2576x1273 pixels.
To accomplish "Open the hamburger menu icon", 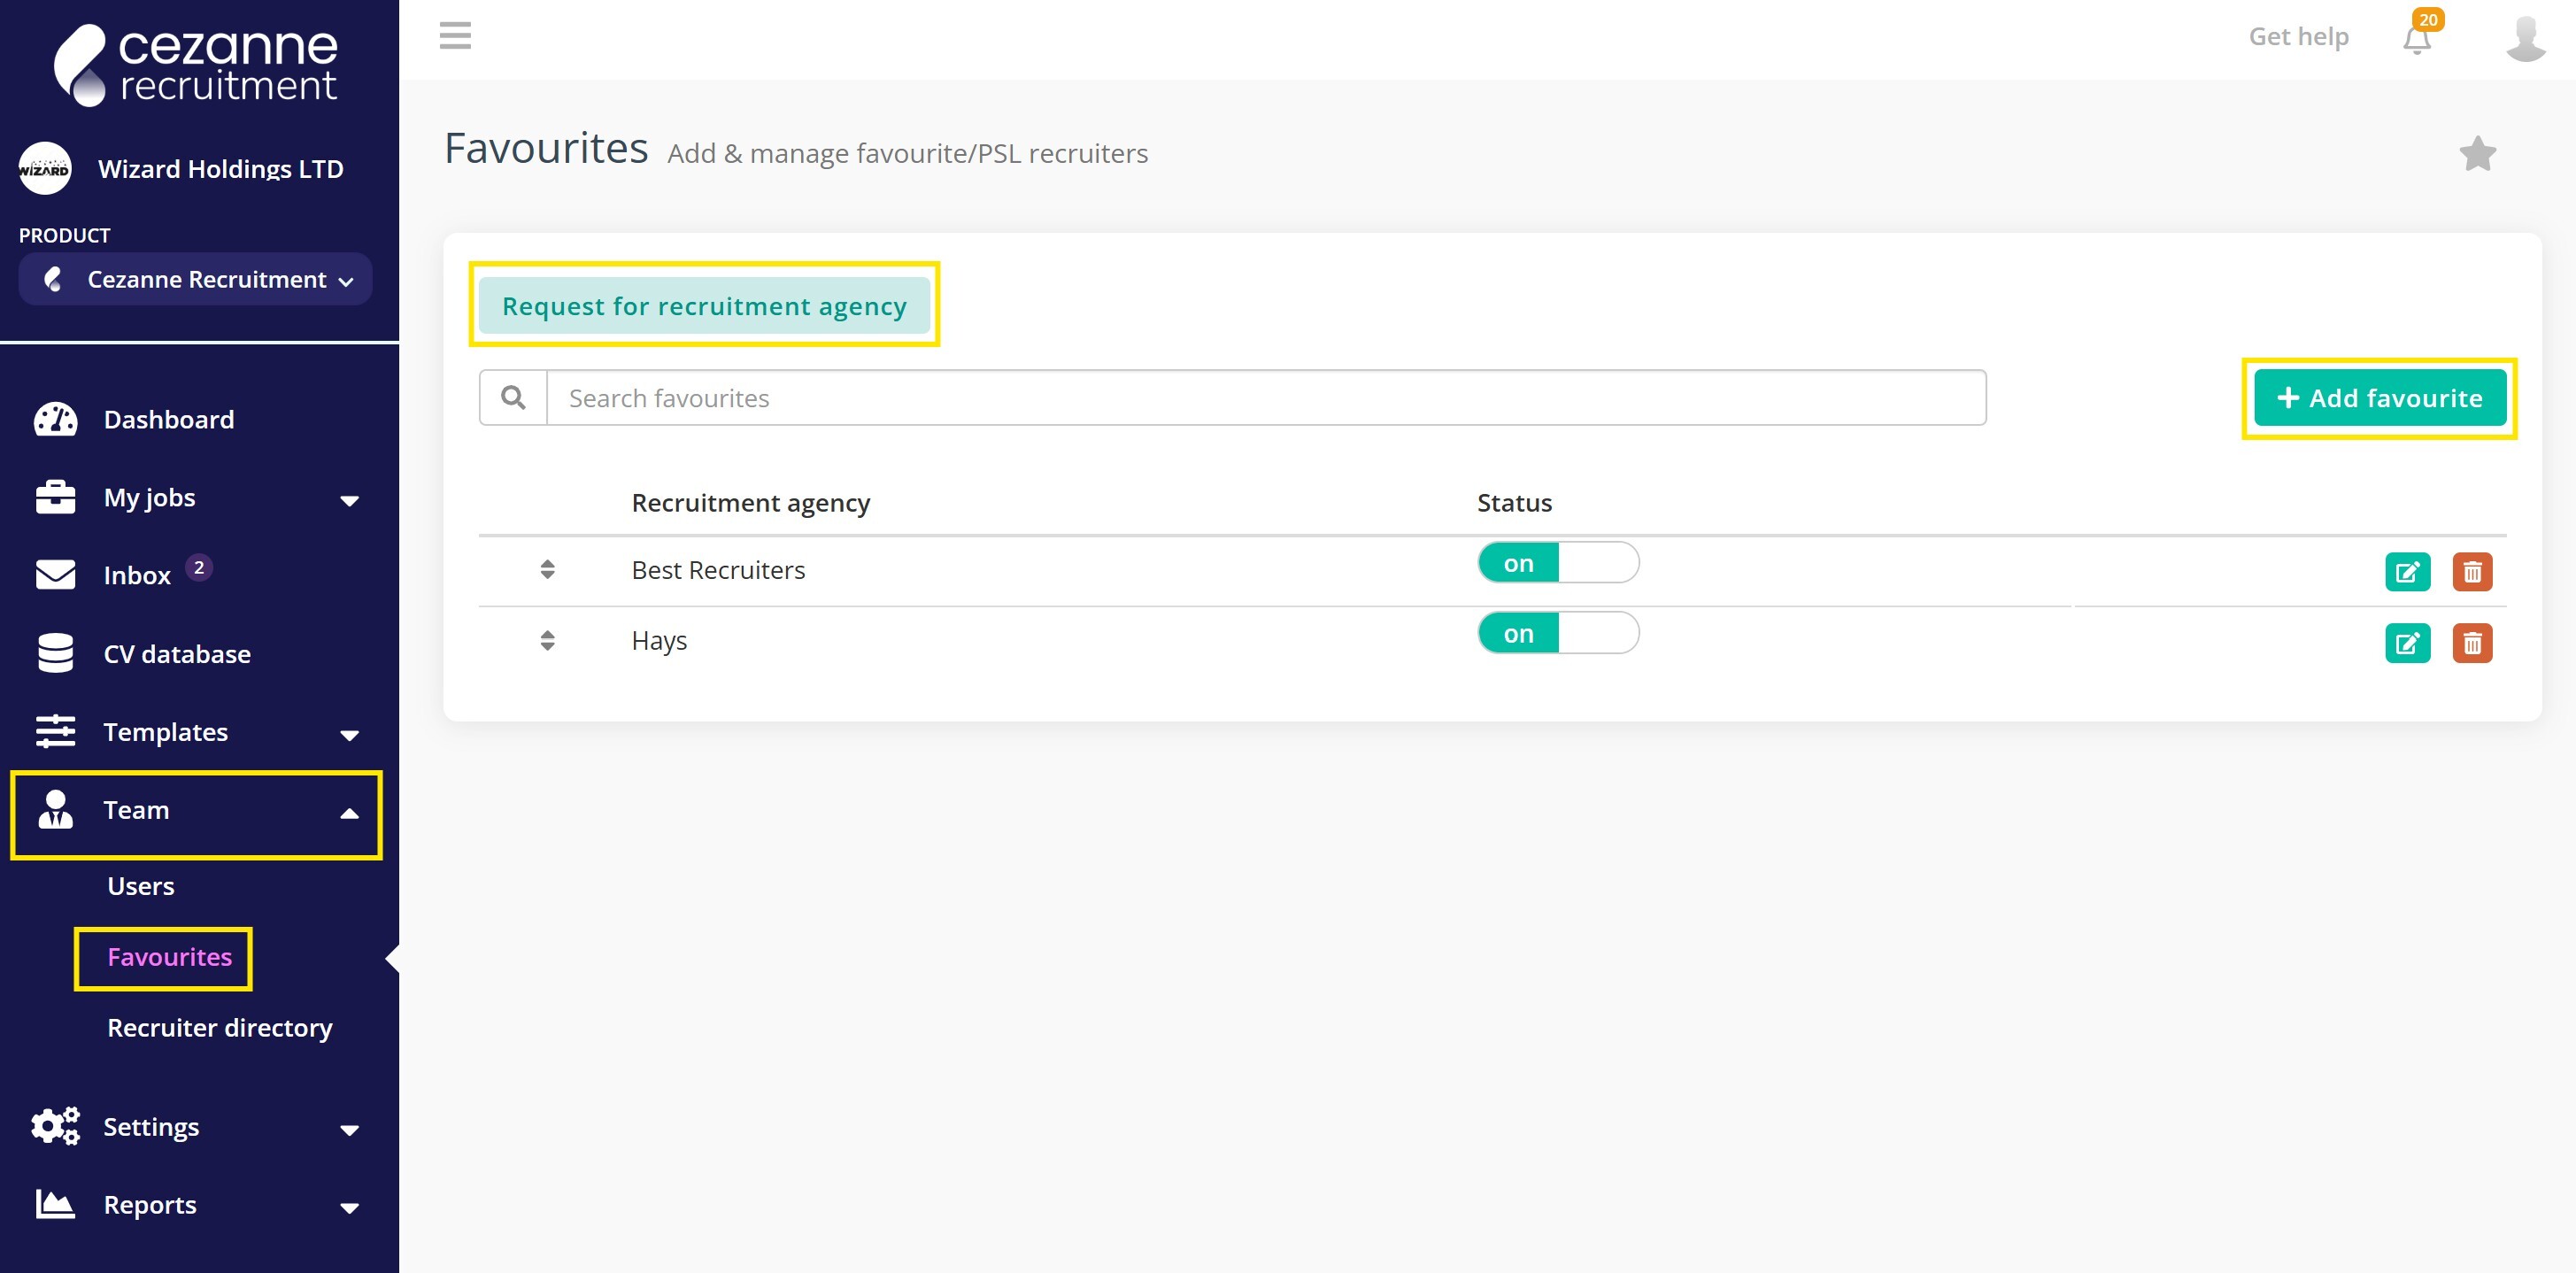I will click(455, 36).
